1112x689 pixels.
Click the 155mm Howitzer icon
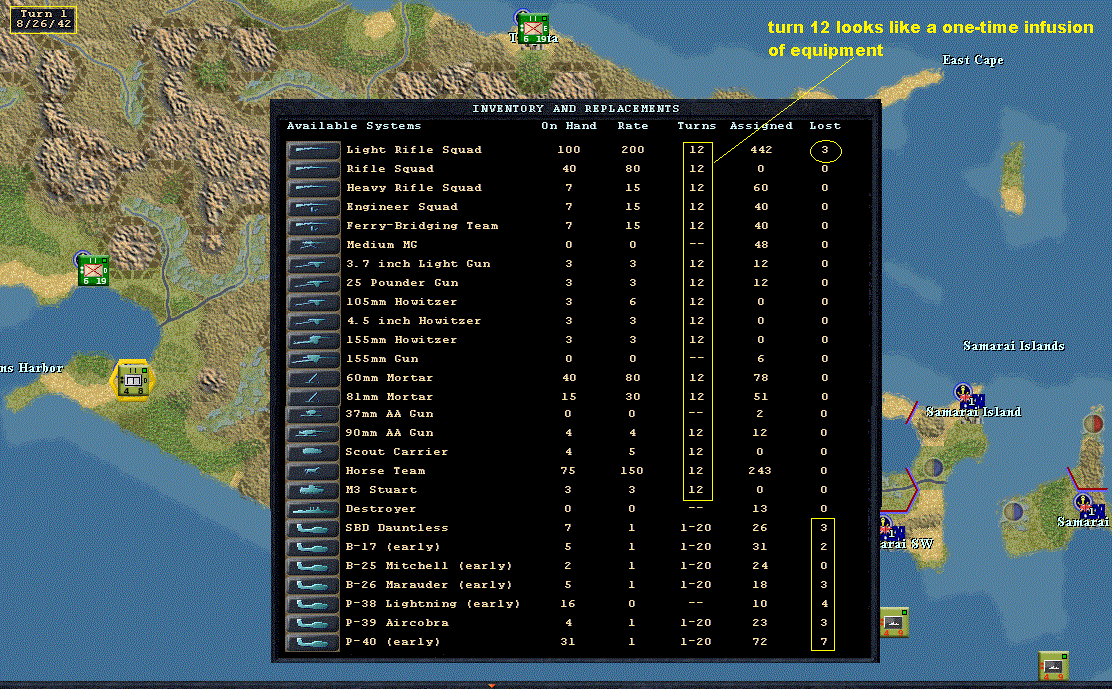pyautogui.click(x=313, y=341)
